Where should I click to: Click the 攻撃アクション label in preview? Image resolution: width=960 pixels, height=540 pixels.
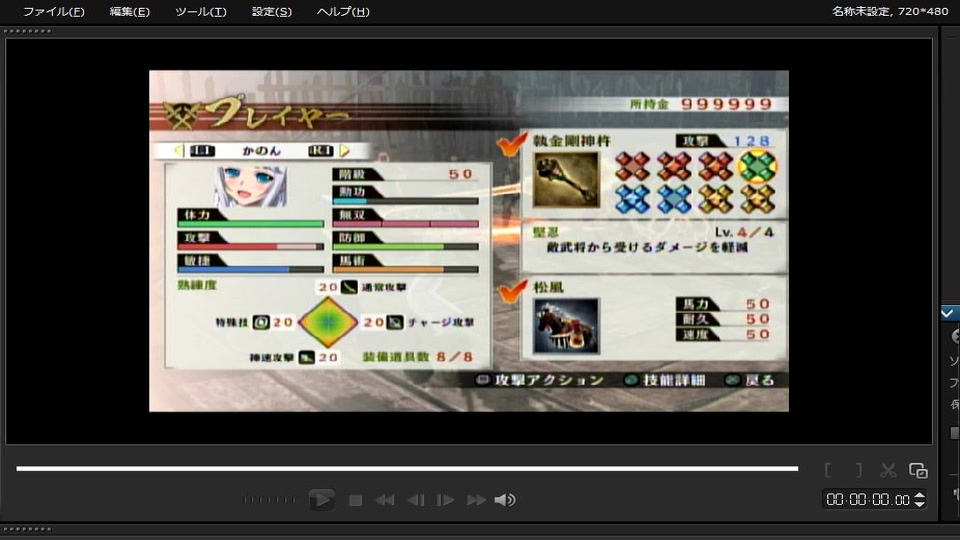[549, 380]
